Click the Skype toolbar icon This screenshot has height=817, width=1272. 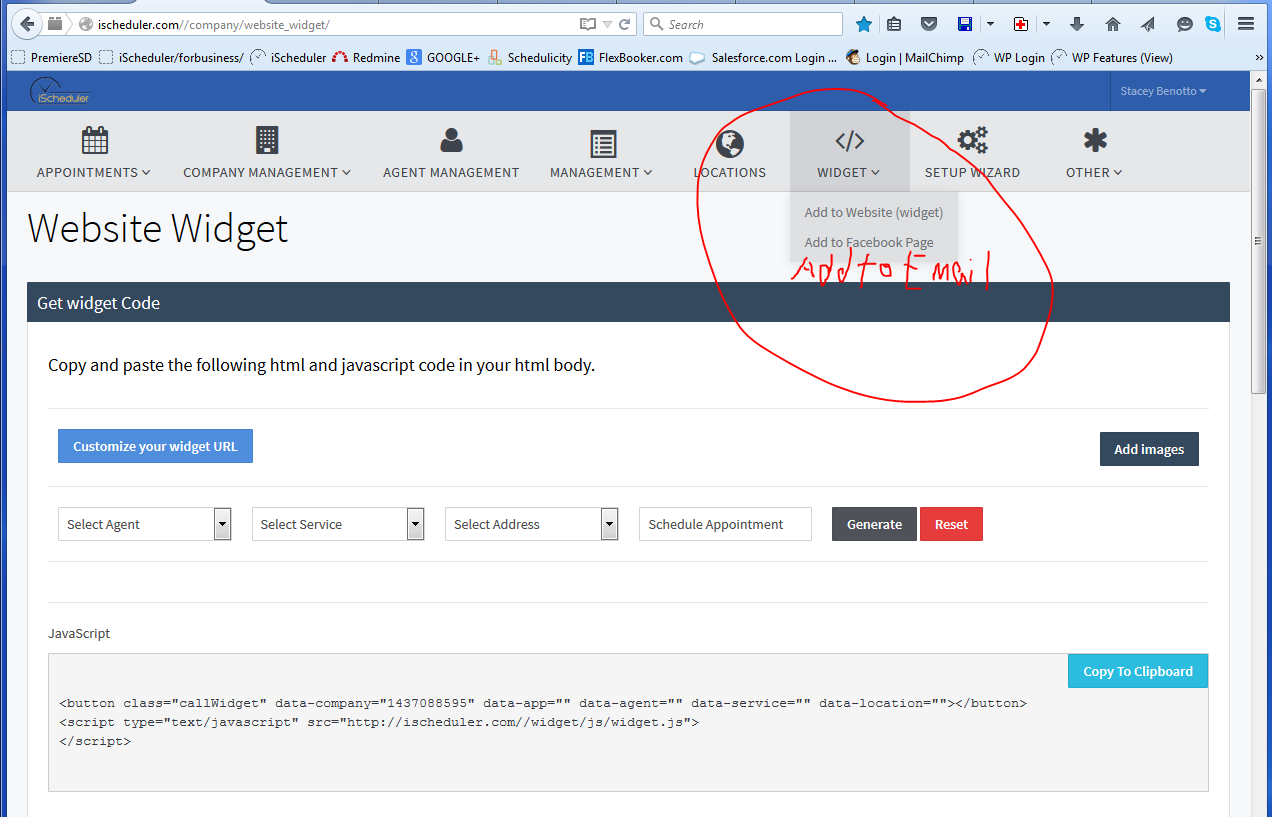[1212, 24]
